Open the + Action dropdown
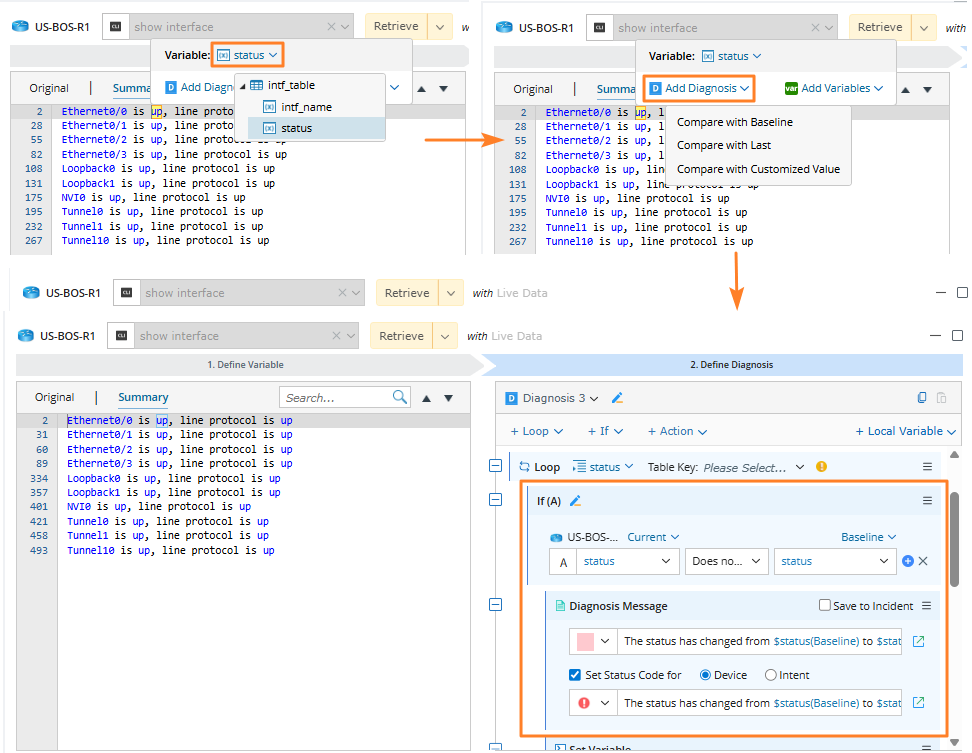This screenshot has width=972, height=753. (677, 431)
